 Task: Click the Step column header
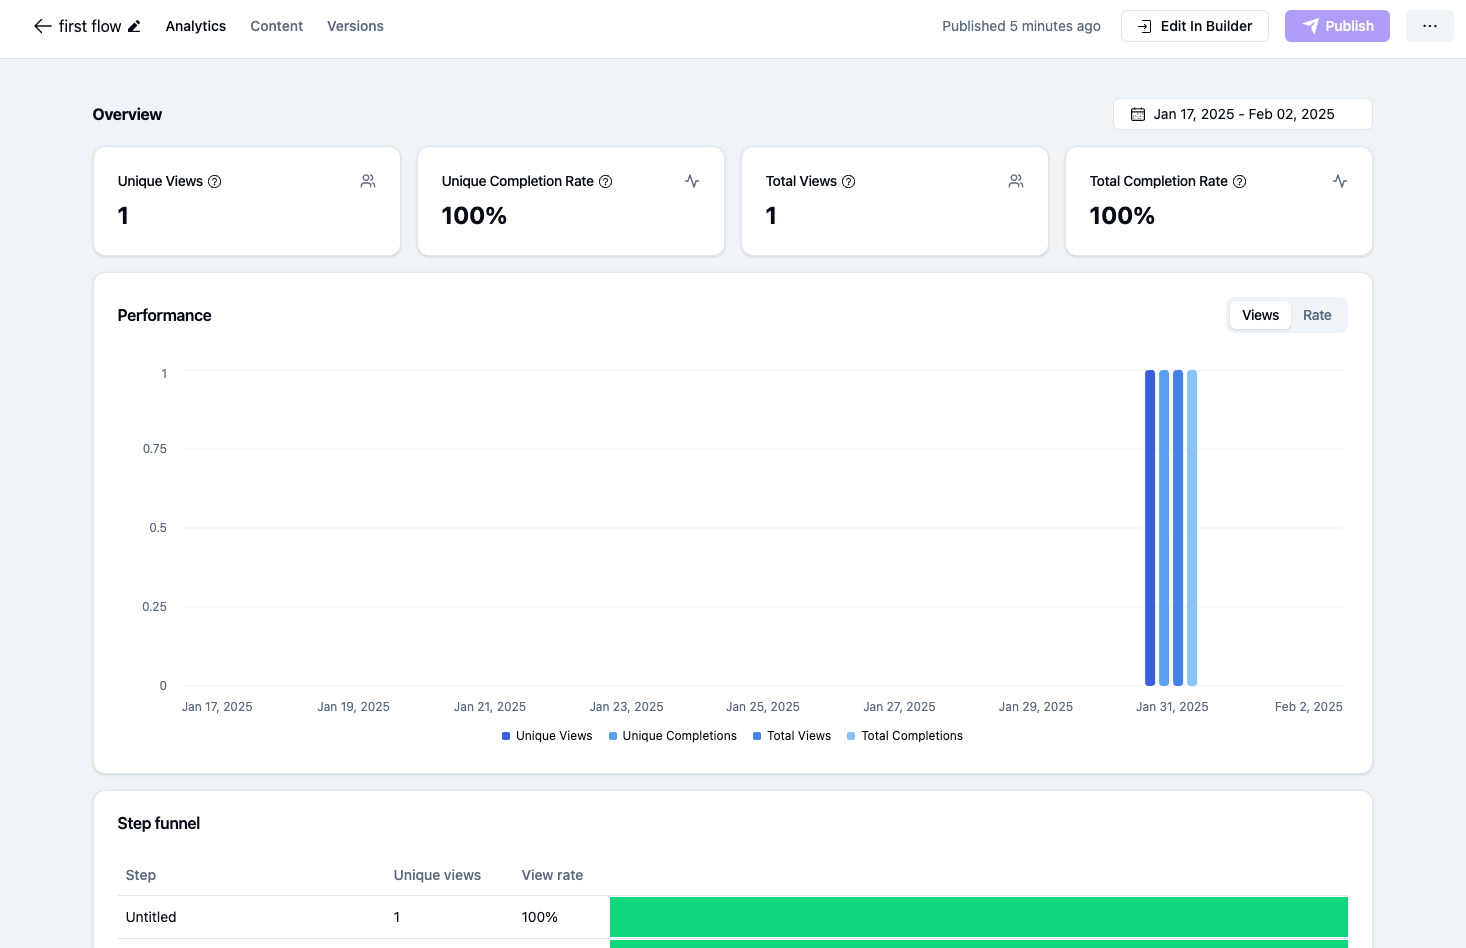141,875
